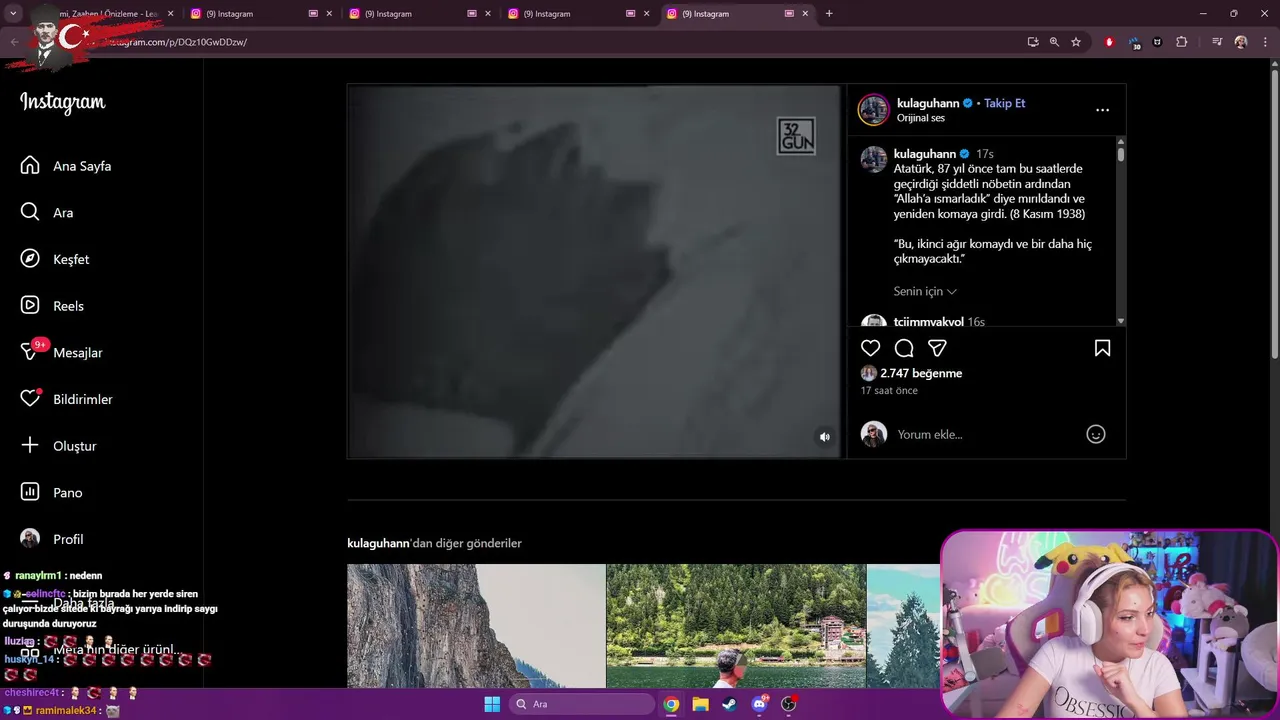The height and width of the screenshot is (720, 1280).
Task: Open the cliff photo post thumbnail
Action: click(476, 626)
